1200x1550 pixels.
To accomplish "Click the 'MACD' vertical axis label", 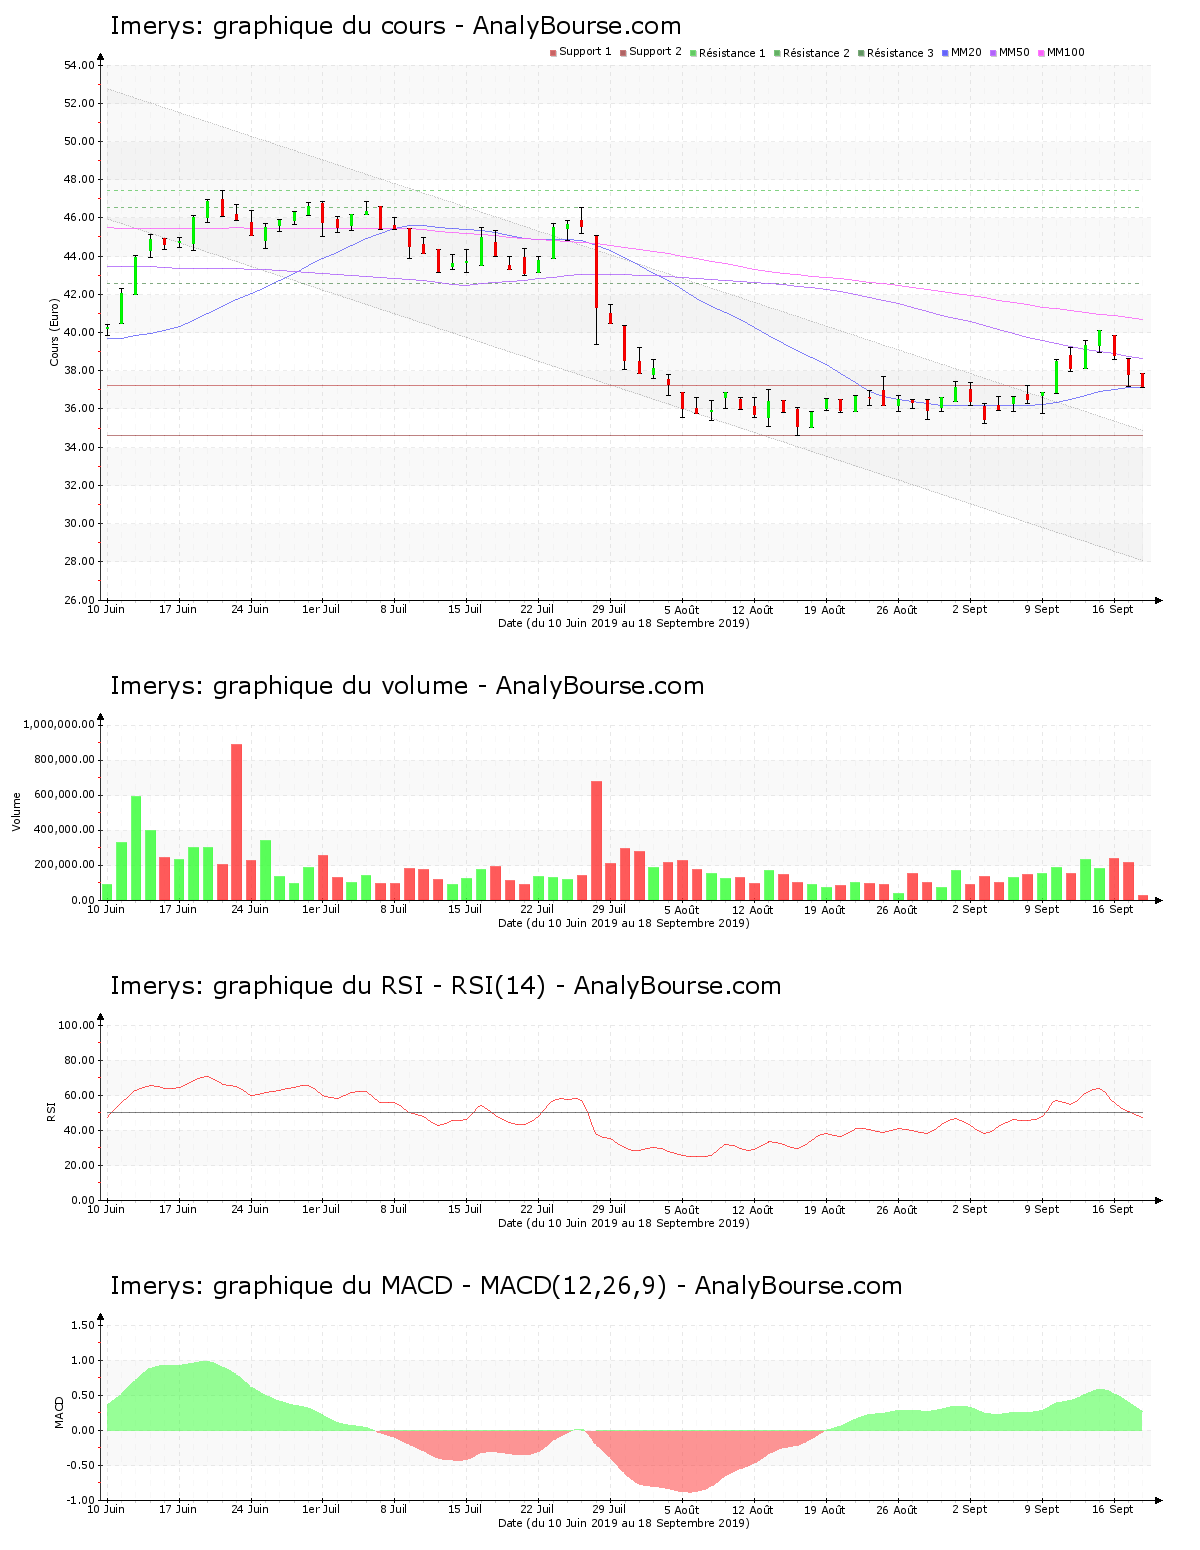I will pyautogui.click(x=59, y=1412).
